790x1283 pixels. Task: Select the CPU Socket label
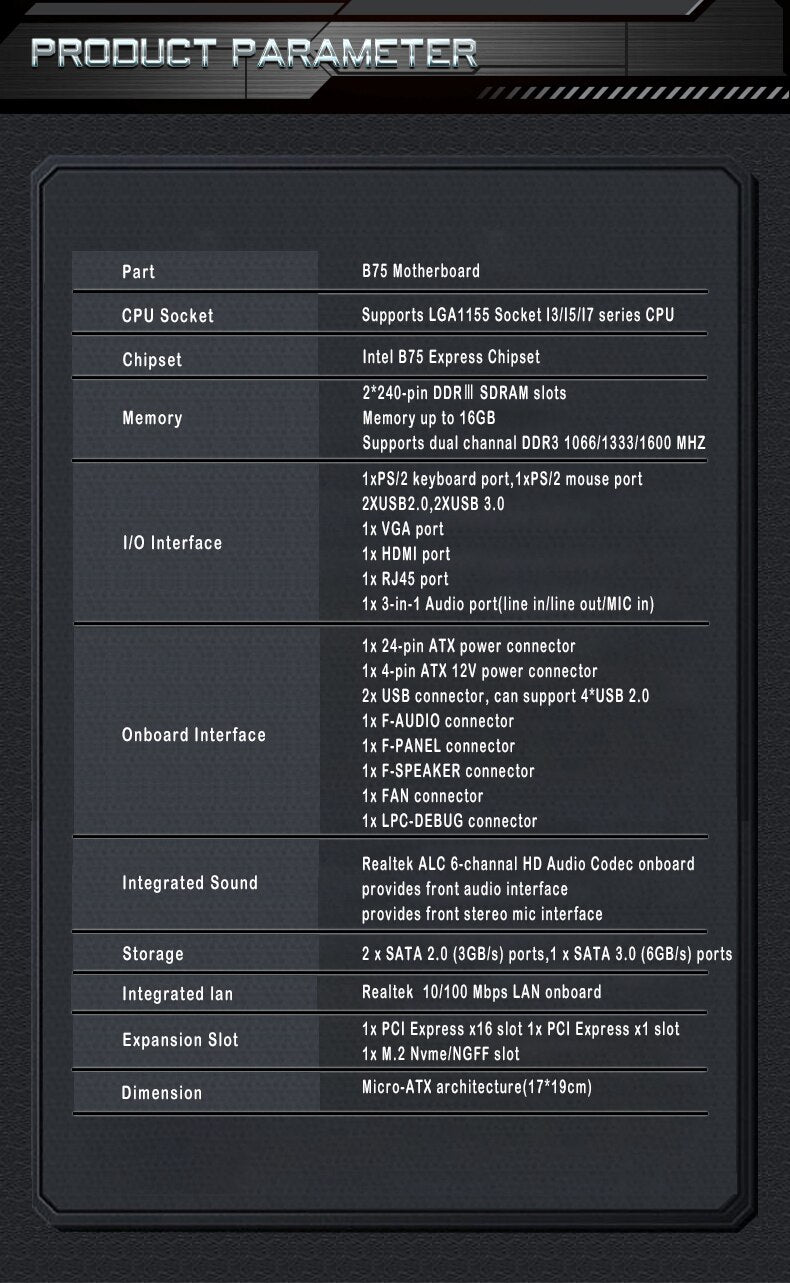[x=167, y=316]
